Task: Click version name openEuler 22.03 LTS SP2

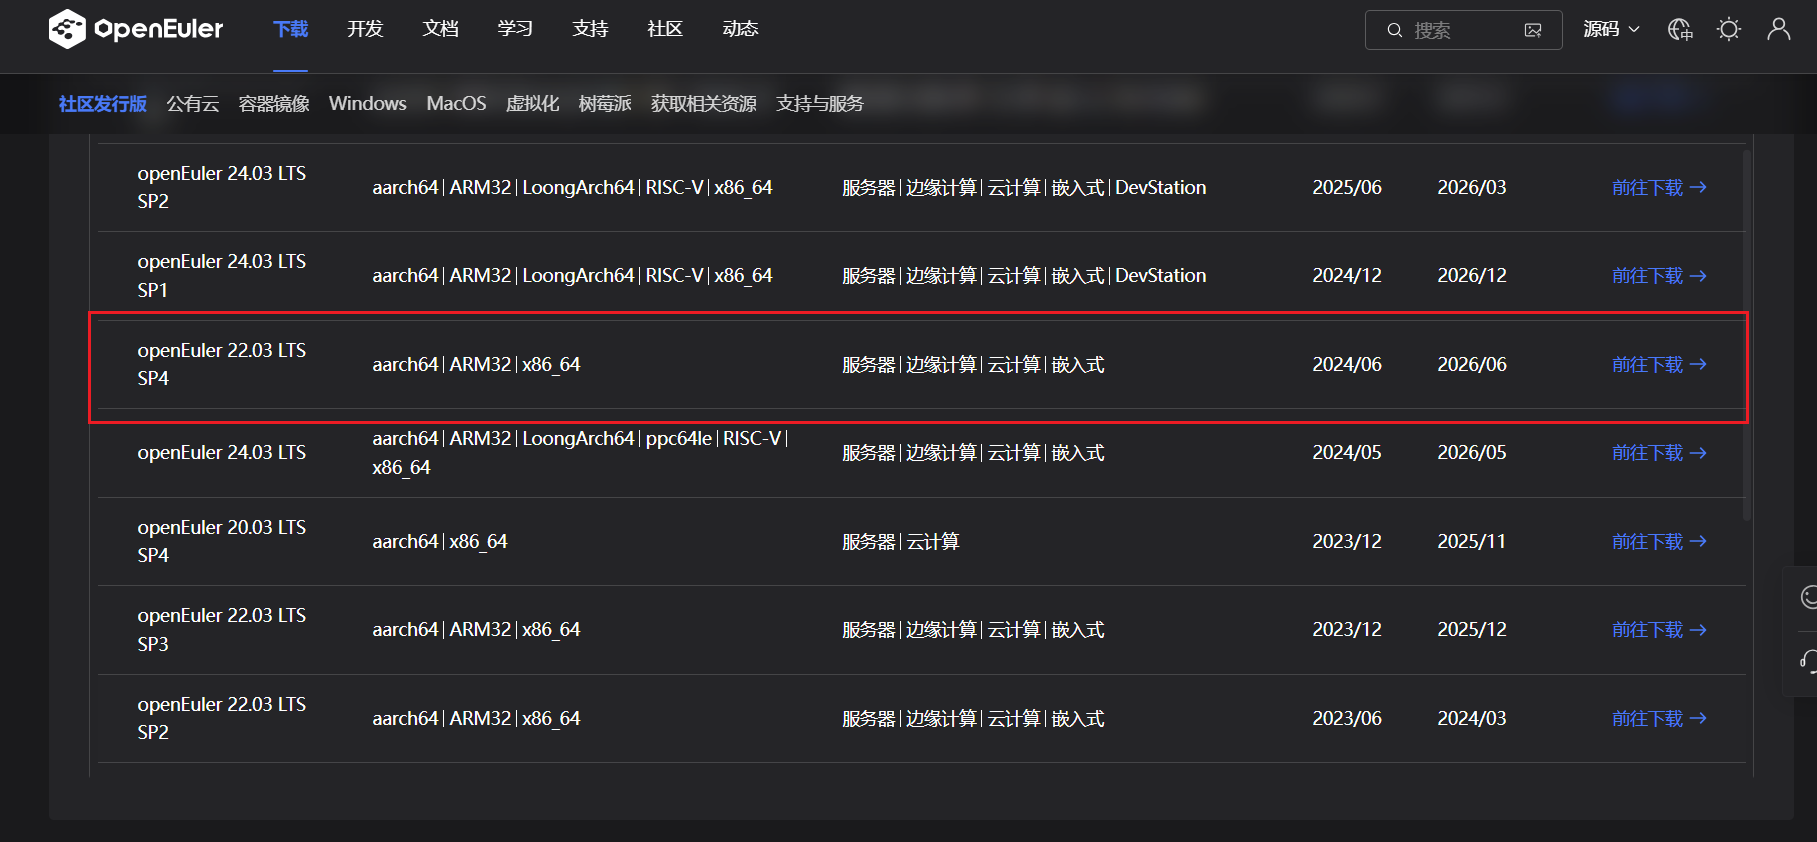Action: tap(222, 718)
